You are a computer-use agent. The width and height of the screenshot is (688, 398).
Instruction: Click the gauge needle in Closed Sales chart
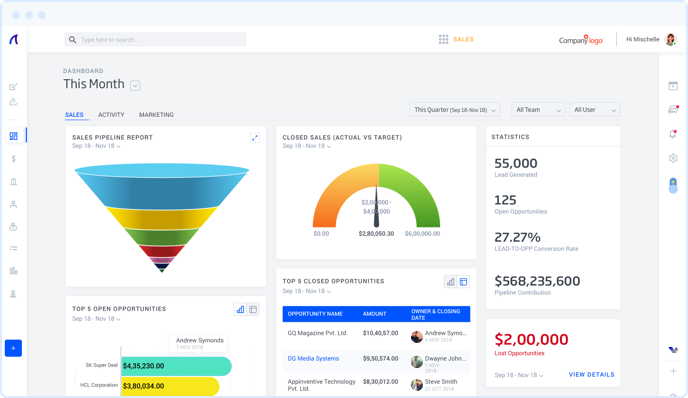(x=376, y=205)
